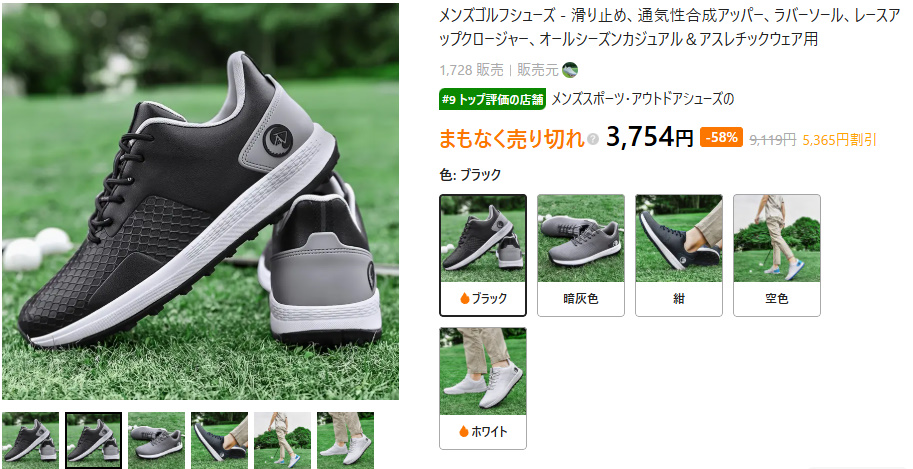Open the メンズスポーツ・アウトドアシューズの category link

[x=642, y=99]
